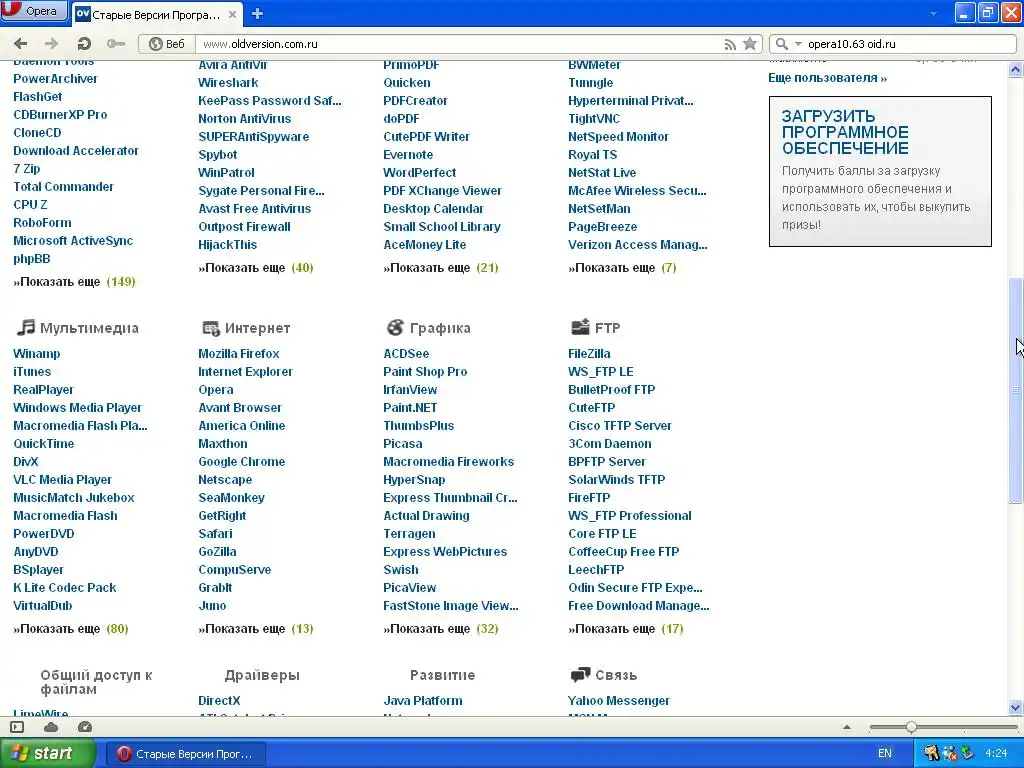Open the DirectX link
This screenshot has height=768, width=1024.
[x=219, y=701]
